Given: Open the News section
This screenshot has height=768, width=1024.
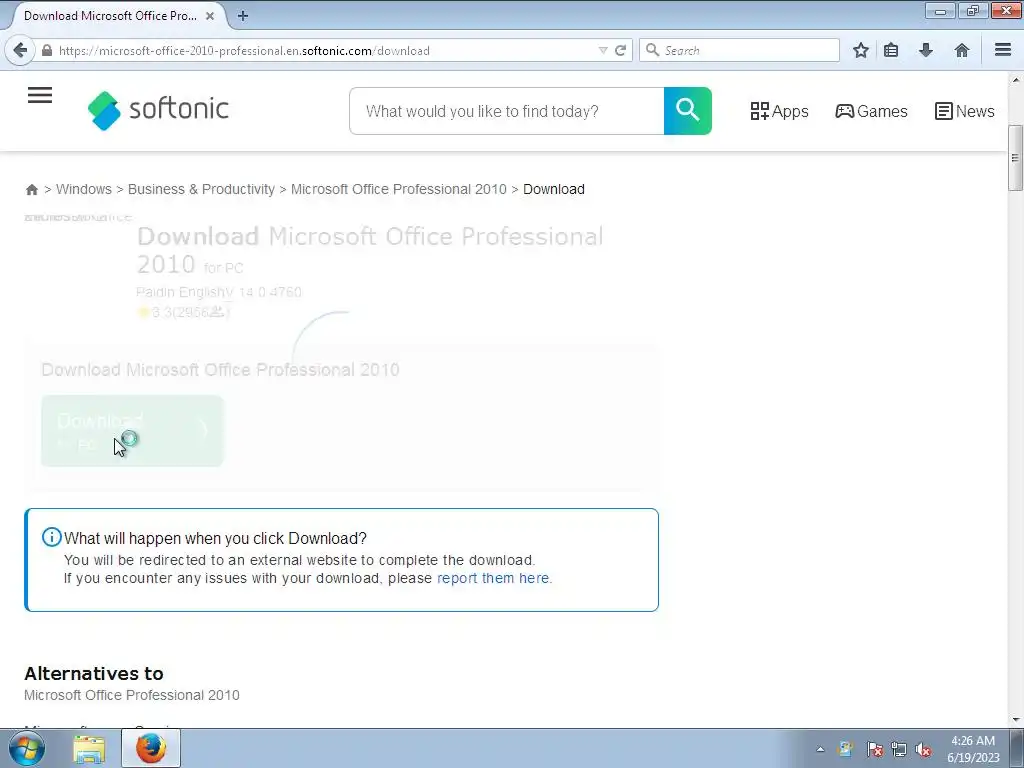Looking at the screenshot, I should [x=965, y=111].
